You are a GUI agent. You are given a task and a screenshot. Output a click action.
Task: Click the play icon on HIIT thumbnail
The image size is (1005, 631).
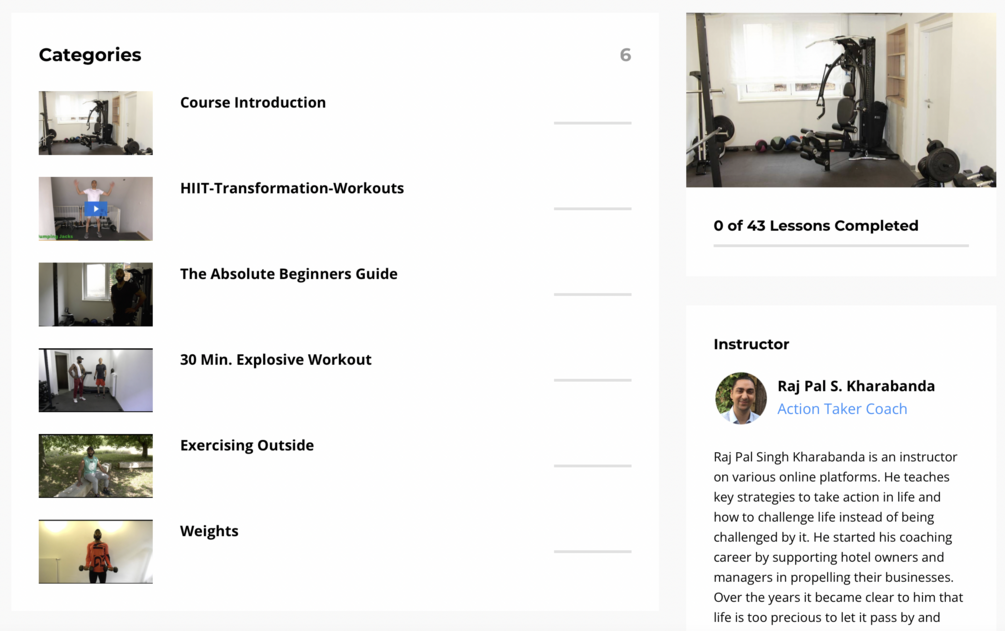point(95,209)
